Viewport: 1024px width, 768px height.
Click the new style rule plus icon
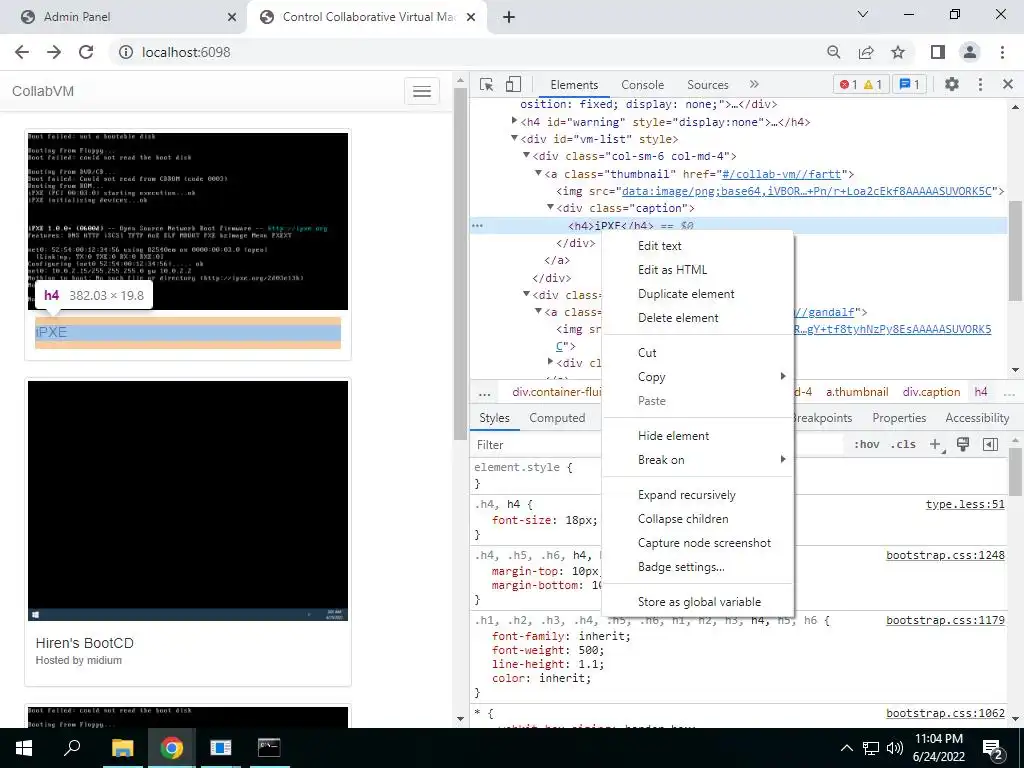coord(936,445)
